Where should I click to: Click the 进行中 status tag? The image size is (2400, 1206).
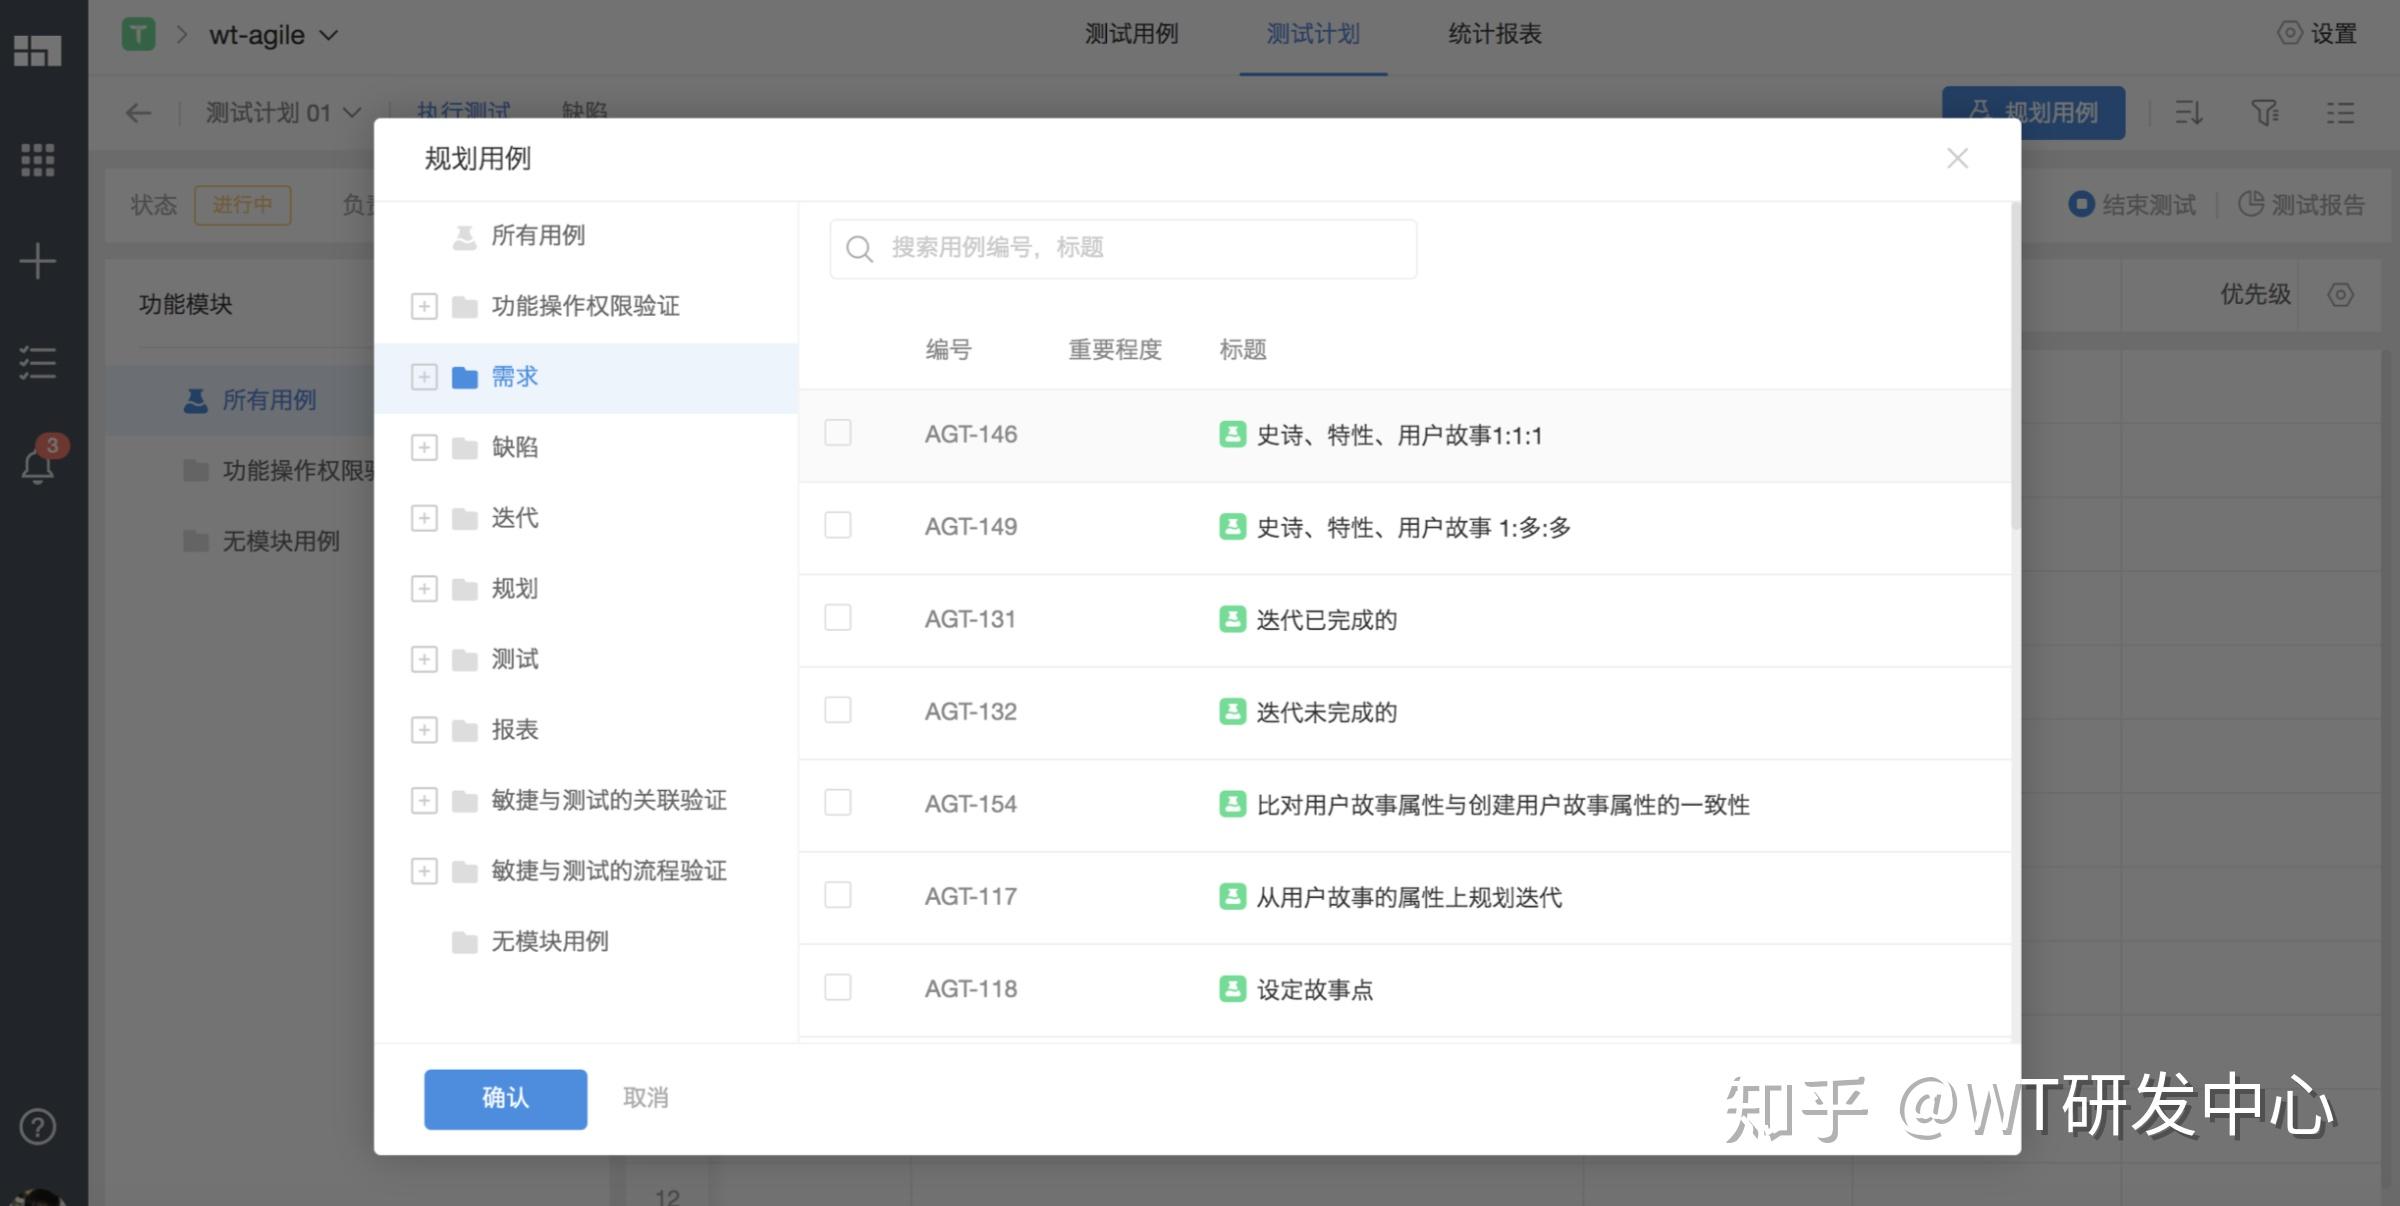click(243, 205)
